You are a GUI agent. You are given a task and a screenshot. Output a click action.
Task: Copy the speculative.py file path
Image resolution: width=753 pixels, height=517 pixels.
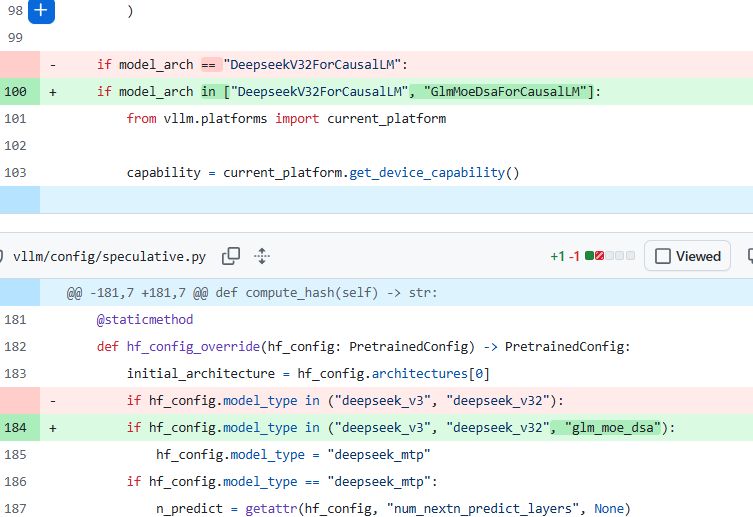coord(231,256)
